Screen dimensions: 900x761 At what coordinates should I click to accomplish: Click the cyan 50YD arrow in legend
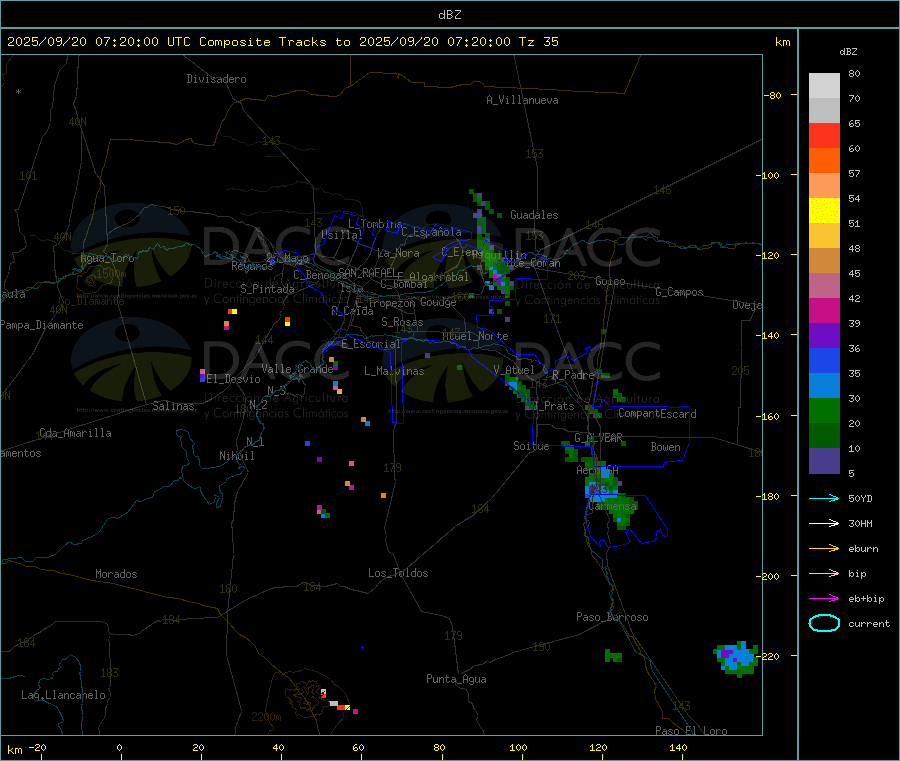pos(824,498)
